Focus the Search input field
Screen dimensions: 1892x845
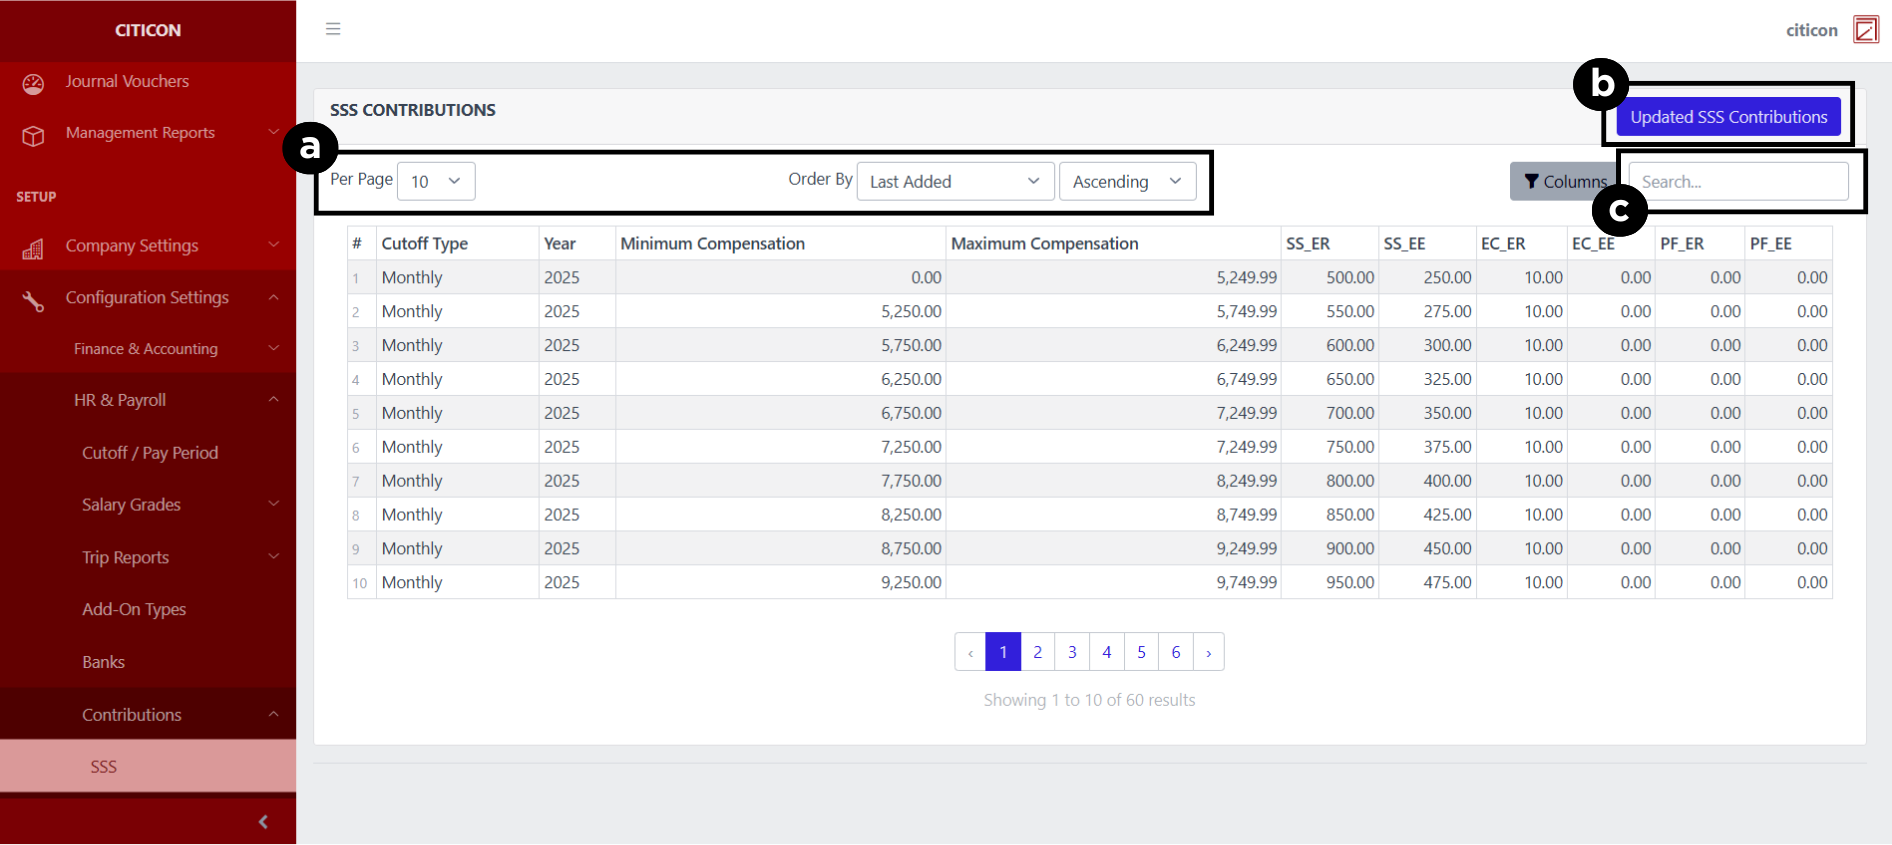coord(1738,181)
